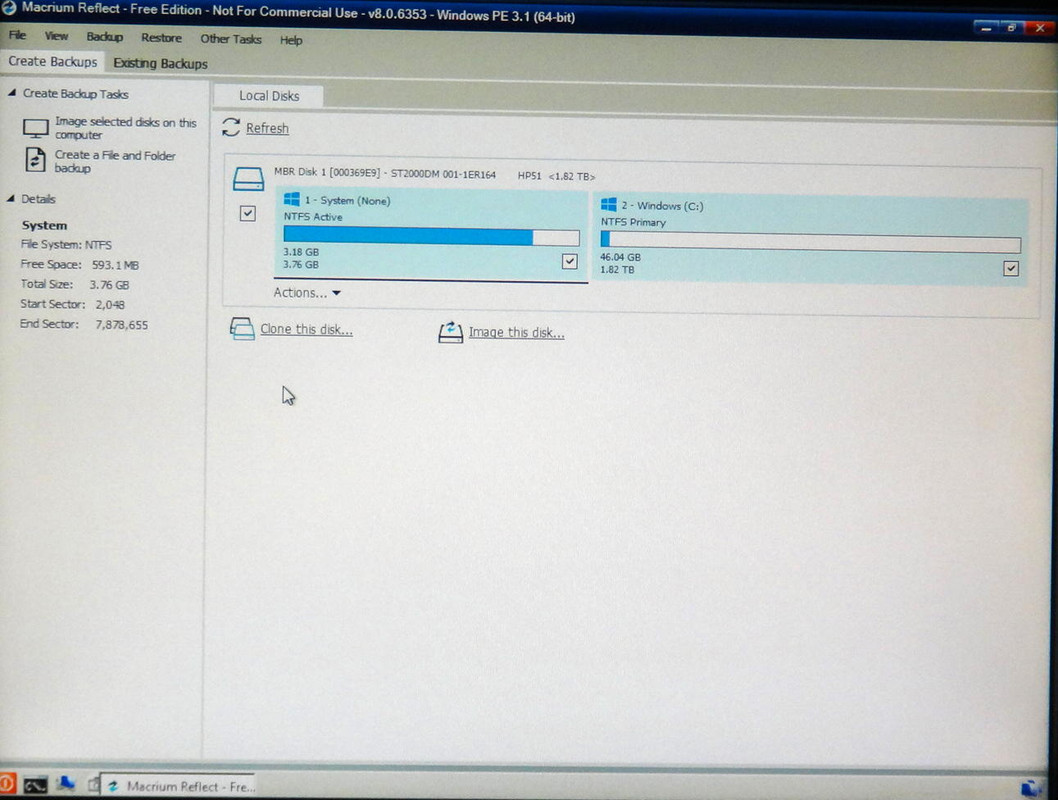Open the Backup menu
1058x800 pixels.
click(105, 36)
